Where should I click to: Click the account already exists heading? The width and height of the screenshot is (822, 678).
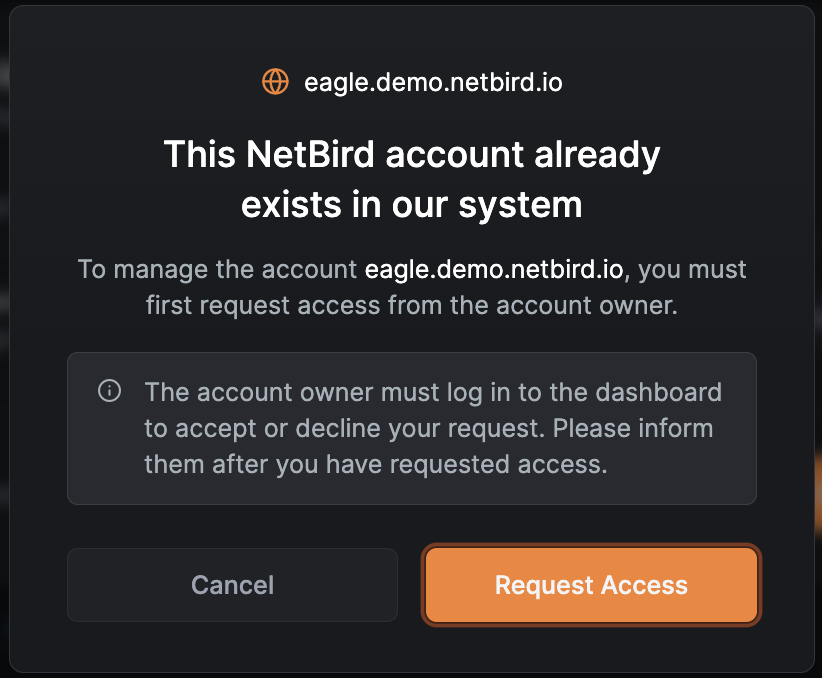(411, 179)
